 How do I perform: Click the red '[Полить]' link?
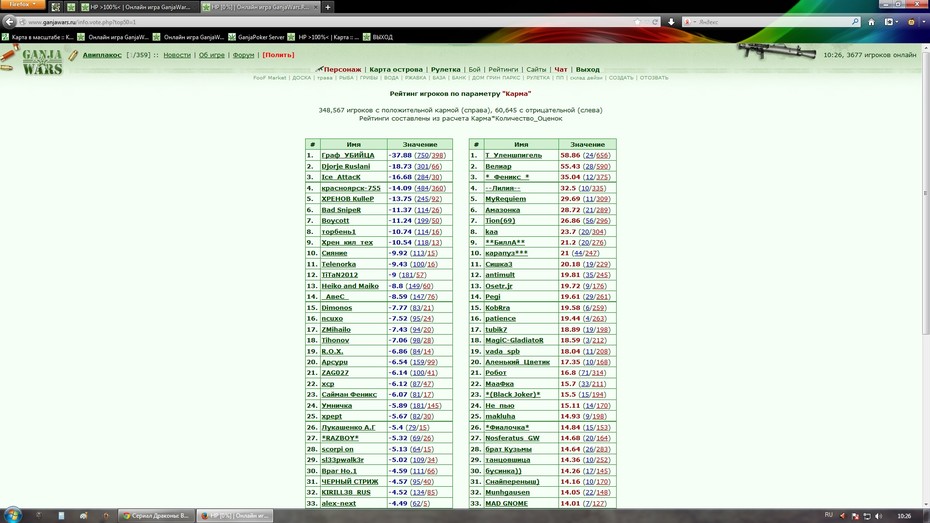pyautogui.click(x=278, y=55)
